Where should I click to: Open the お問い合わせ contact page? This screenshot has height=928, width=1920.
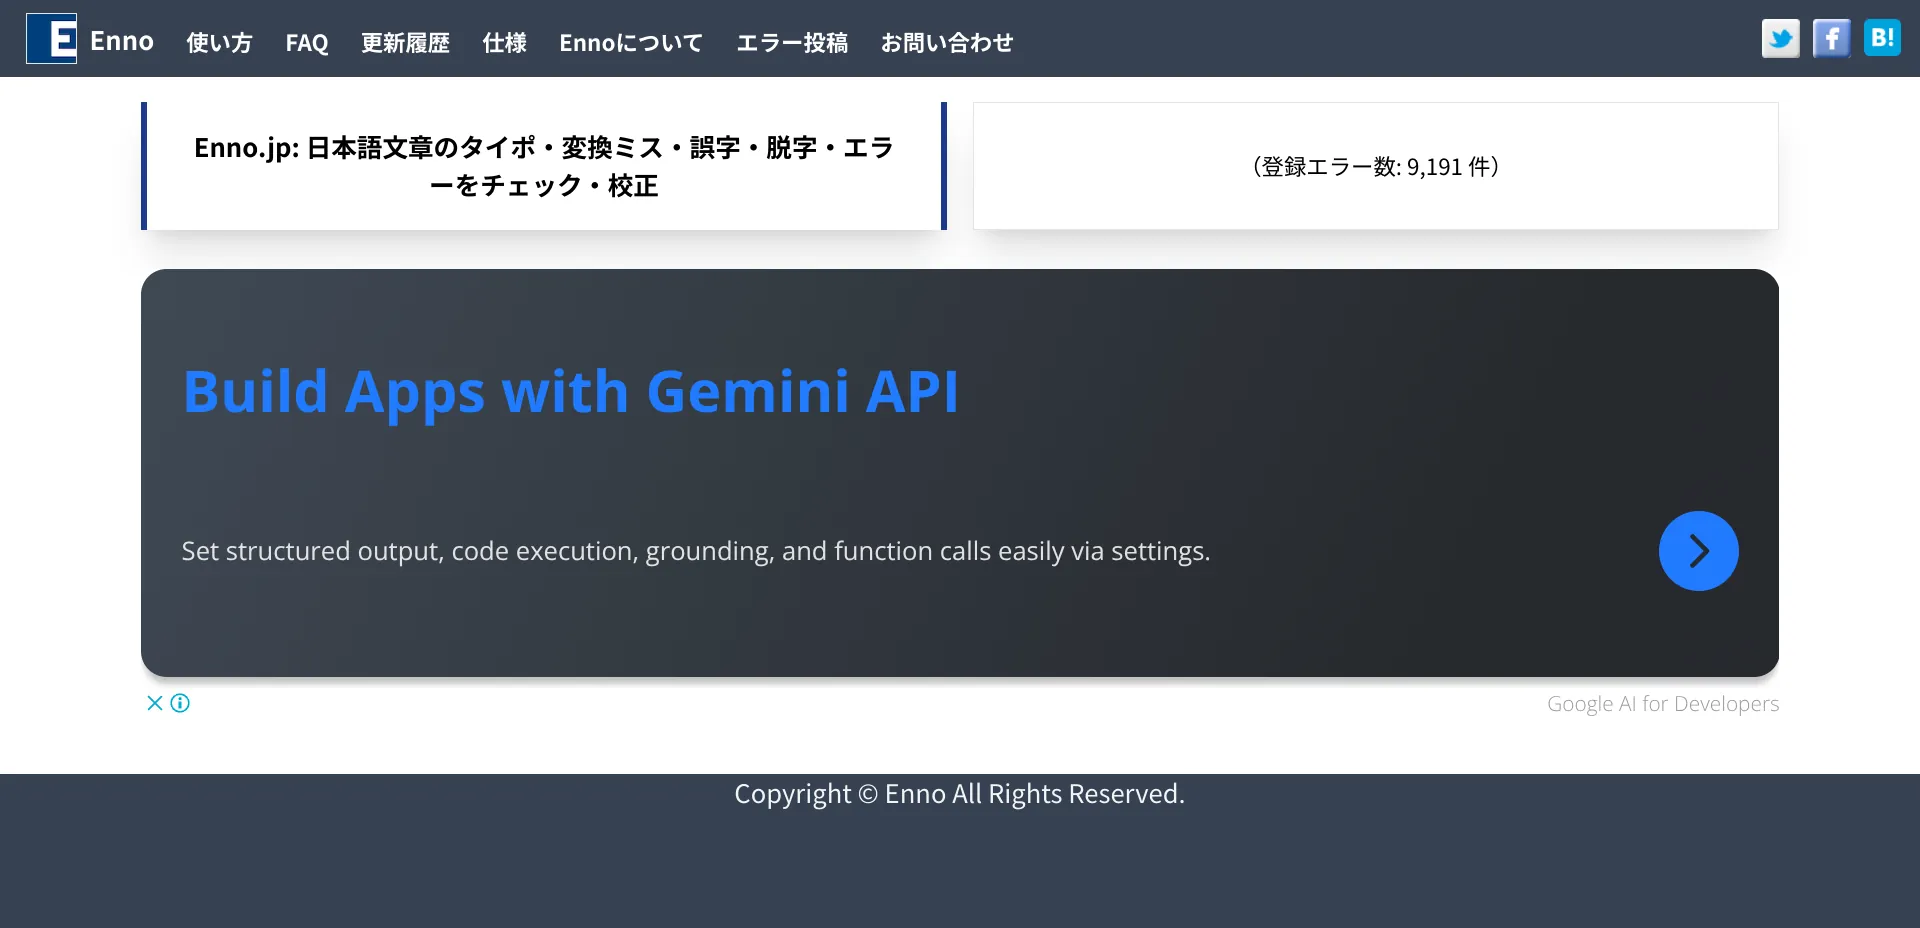(x=947, y=42)
